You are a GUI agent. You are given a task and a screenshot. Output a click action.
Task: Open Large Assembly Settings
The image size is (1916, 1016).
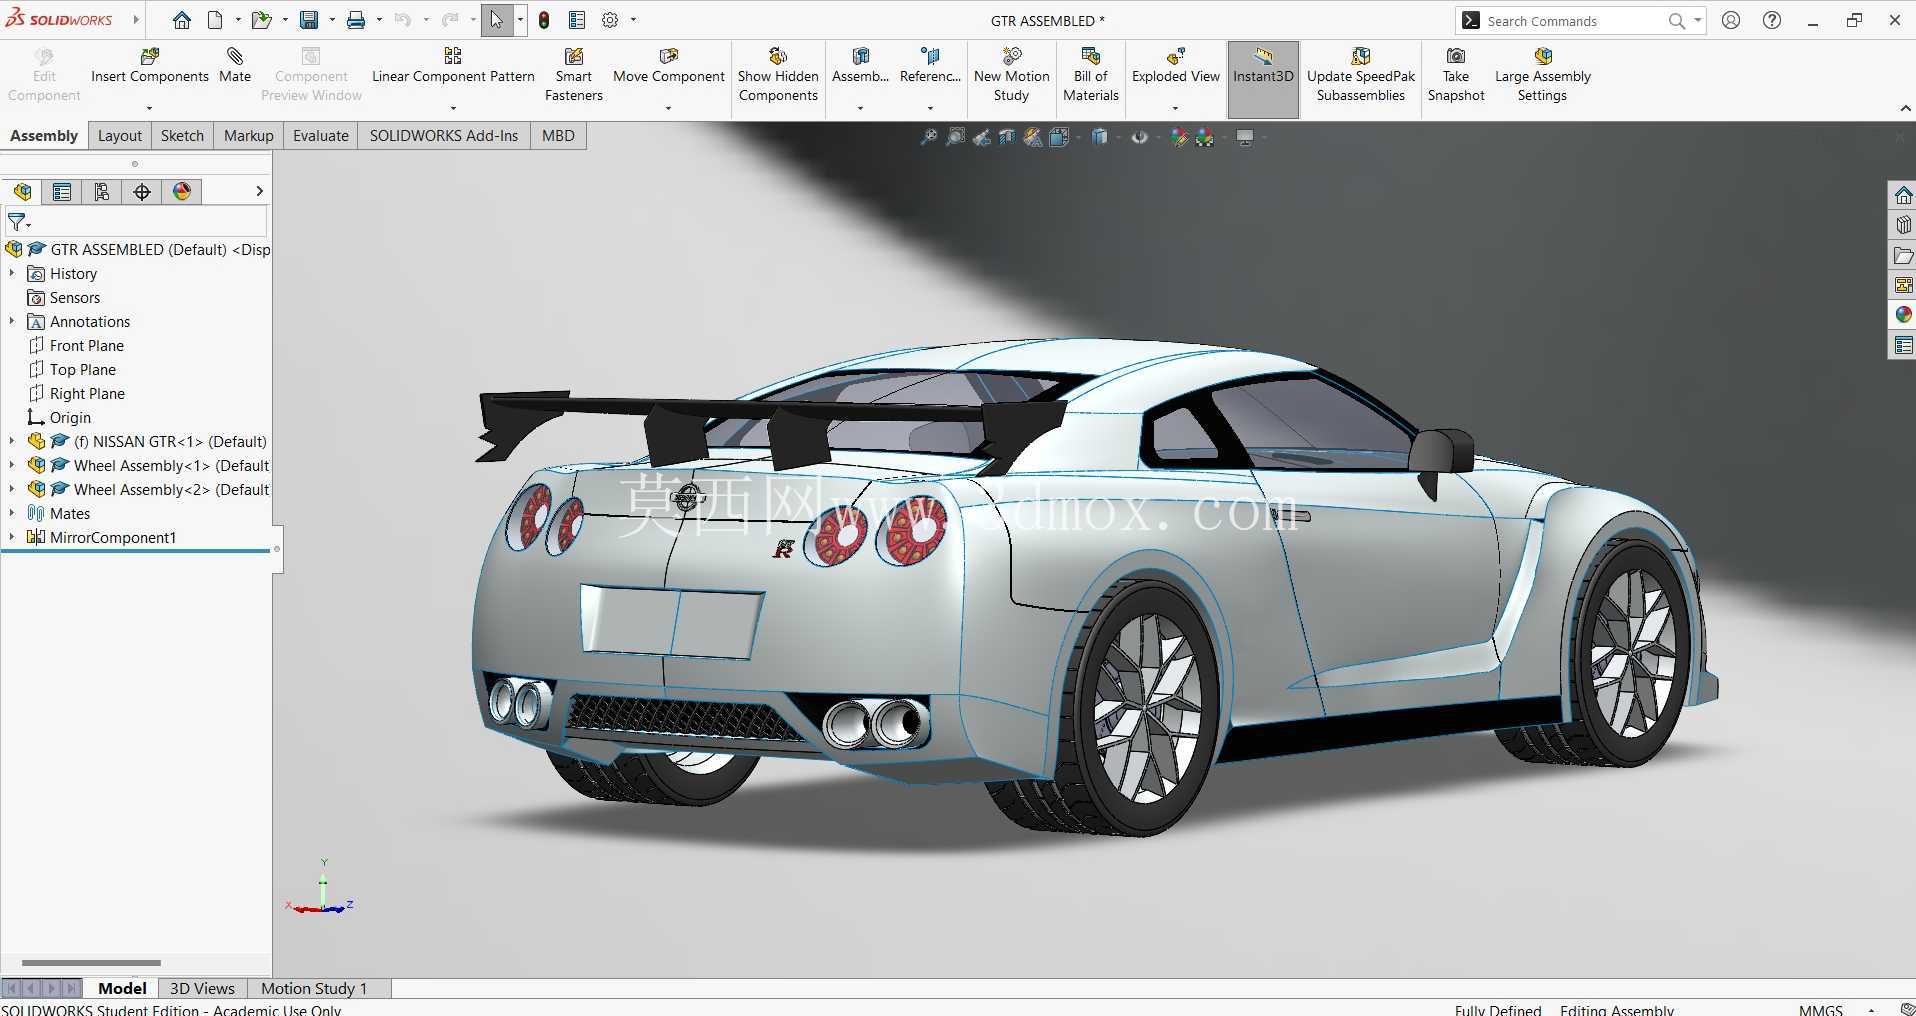pyautogui.click(x=1542, y=75)
